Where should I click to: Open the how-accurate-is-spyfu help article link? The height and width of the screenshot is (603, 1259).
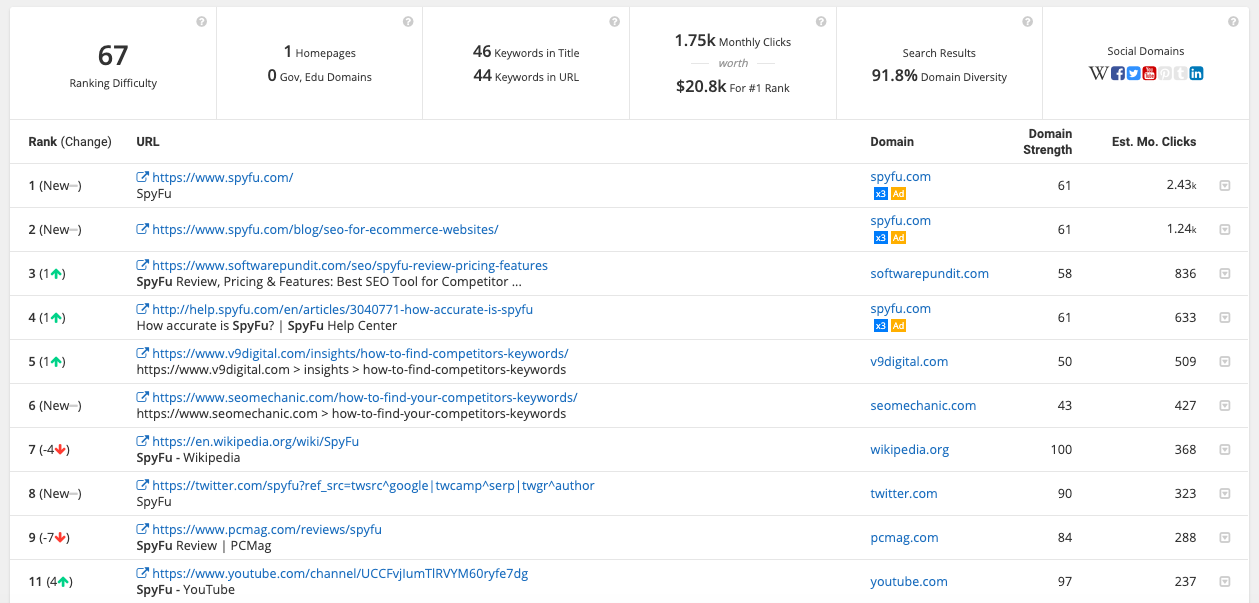click(x=343, y=310)
